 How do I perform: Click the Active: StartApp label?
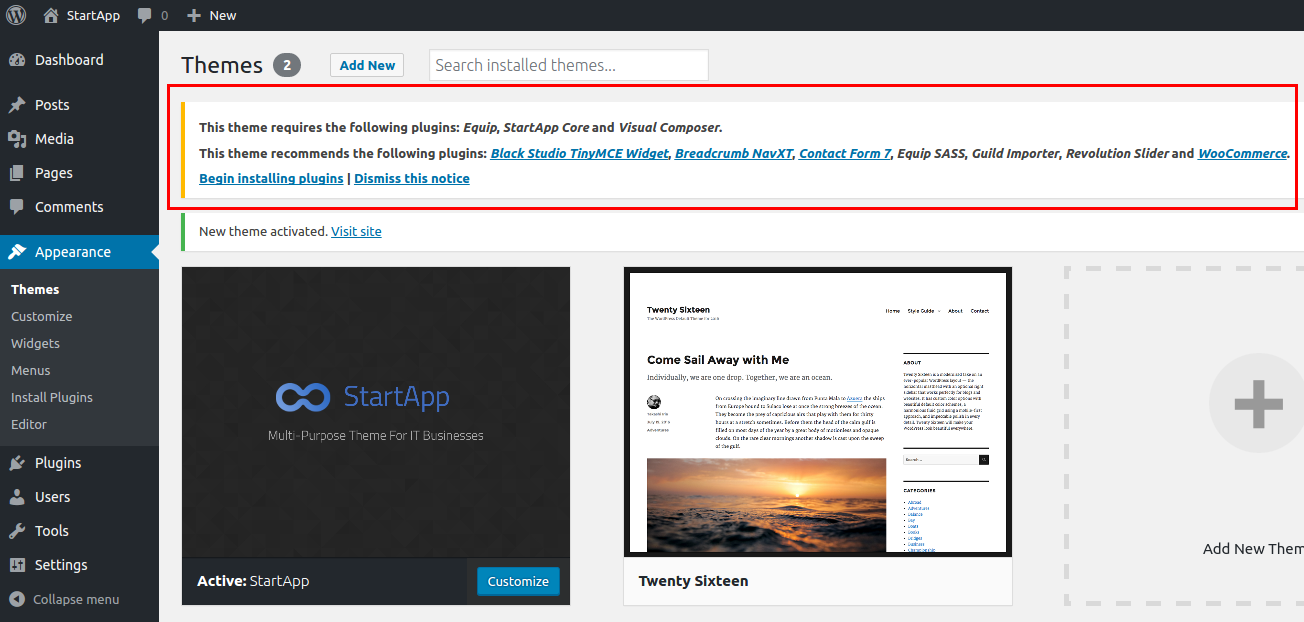click(x=253, y=581)
